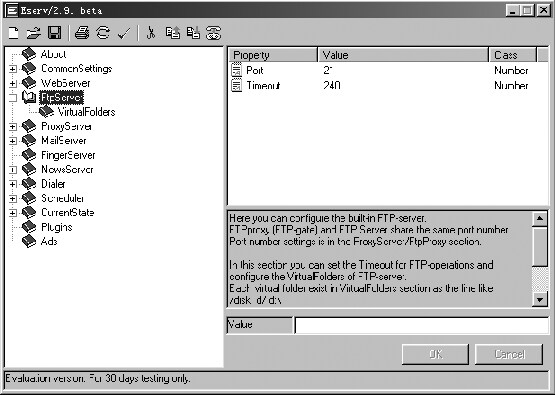This screenshot has height=395, width=555.
Task: Expand the MailServer tree node
Action: [x=13, y=141]
